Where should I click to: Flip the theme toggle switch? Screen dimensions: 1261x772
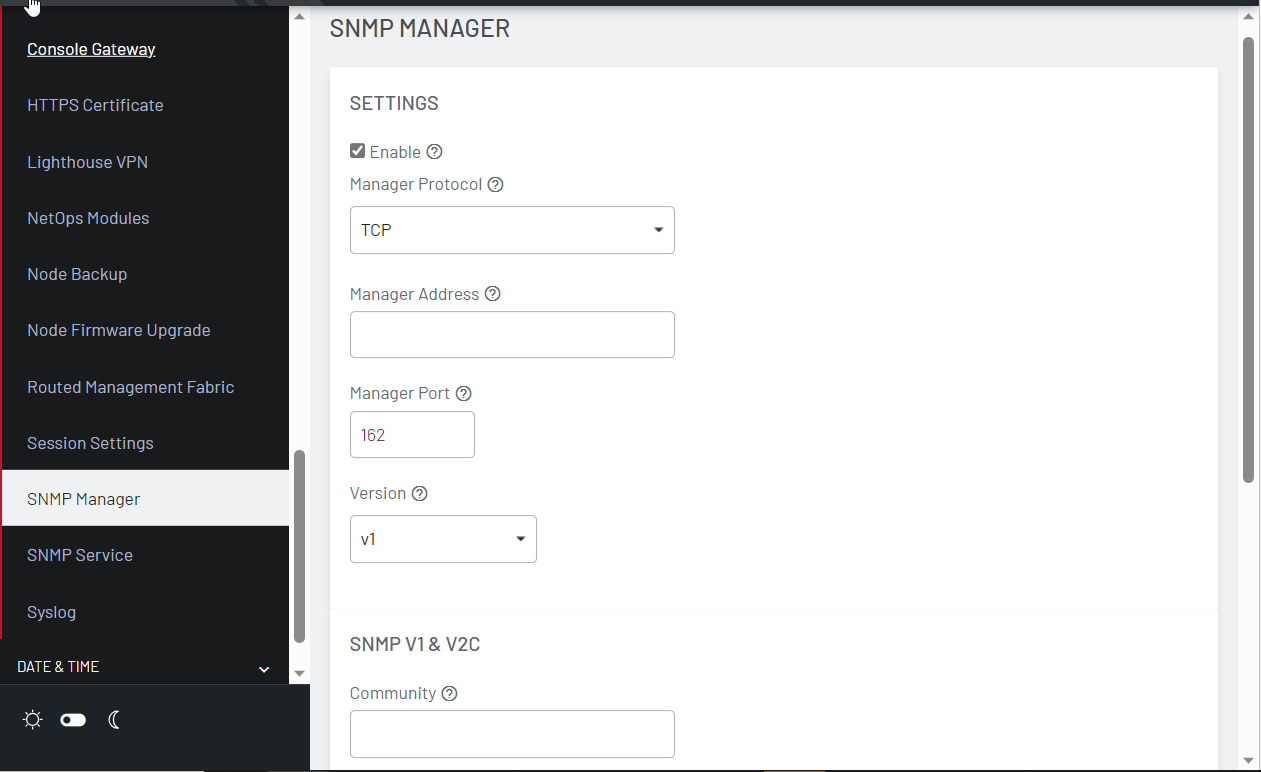click(x=72, y=719)
